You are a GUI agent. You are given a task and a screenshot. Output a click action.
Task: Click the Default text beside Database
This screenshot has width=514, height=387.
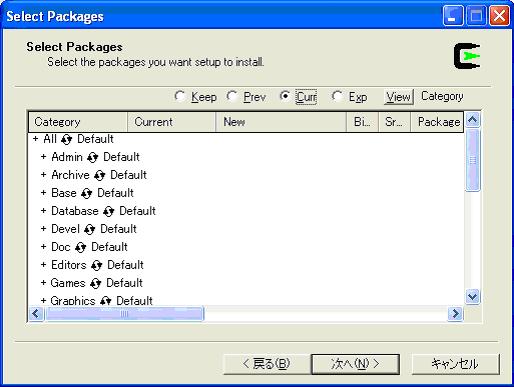pos(137,211)
